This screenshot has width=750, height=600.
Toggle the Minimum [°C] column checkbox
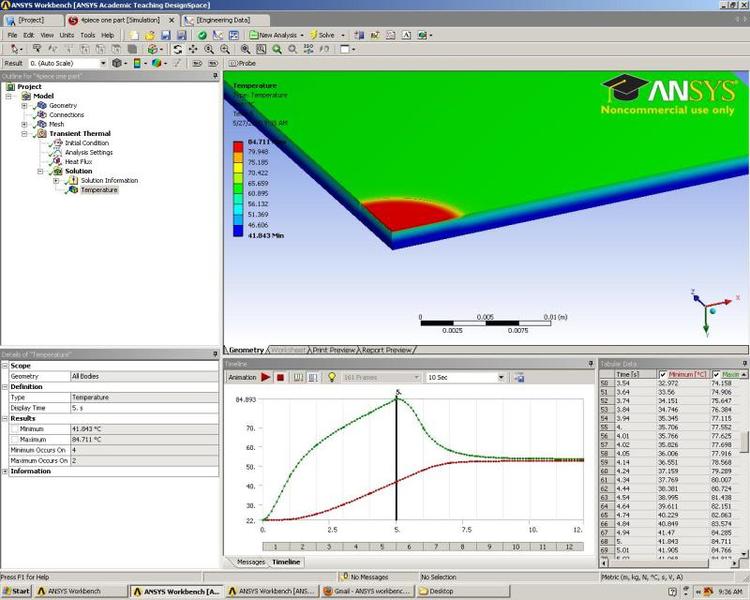click(x=663, y=375)
